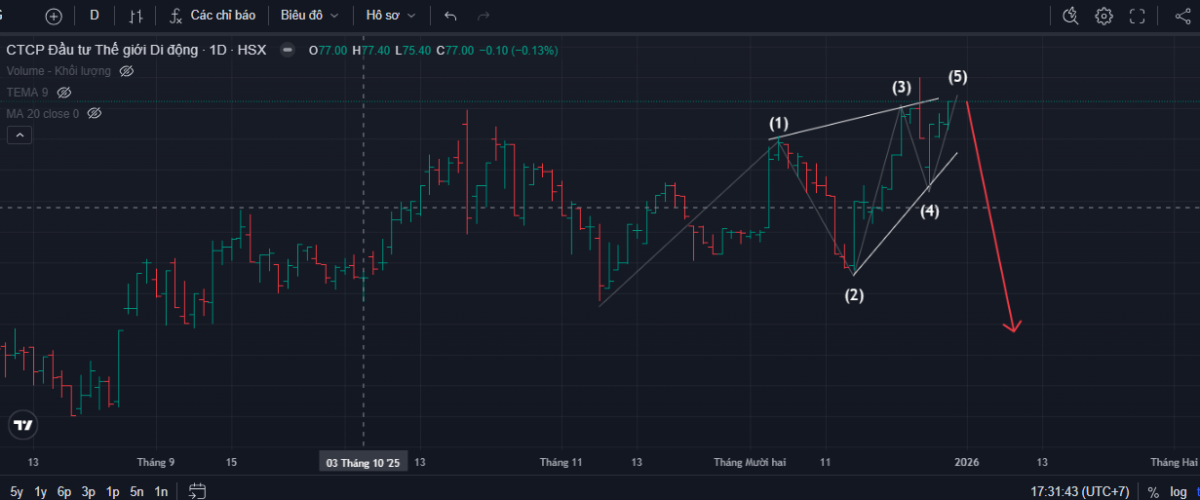Select the MA 20 close 0 legend label

coord(43,113)
